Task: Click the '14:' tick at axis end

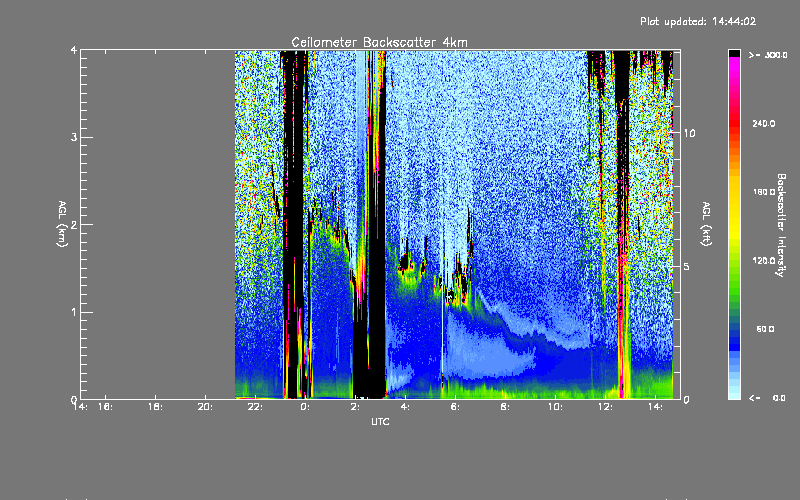Action: (x=655, y=407)
